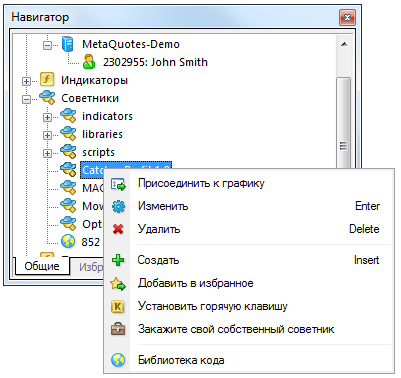Select Установить горячую клавишу menu entry
This screenshot has height=378, width=401.
click(x=249, y=306)
